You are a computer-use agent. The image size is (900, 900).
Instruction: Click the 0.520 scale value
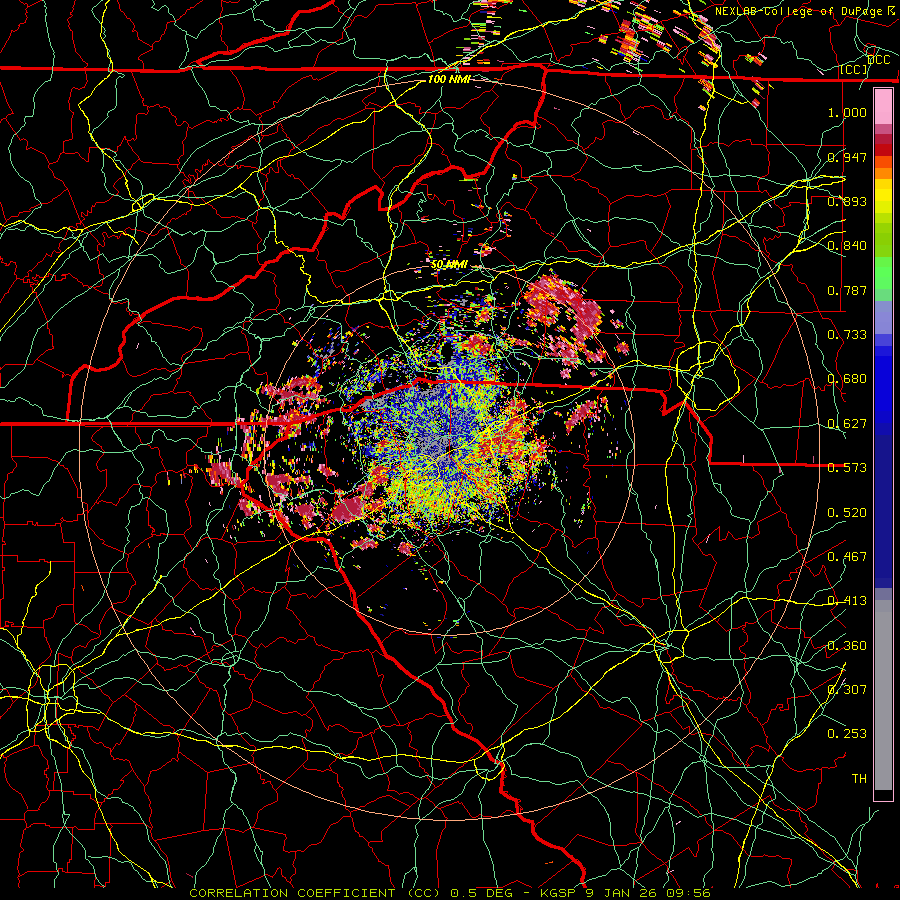(847, 513)
